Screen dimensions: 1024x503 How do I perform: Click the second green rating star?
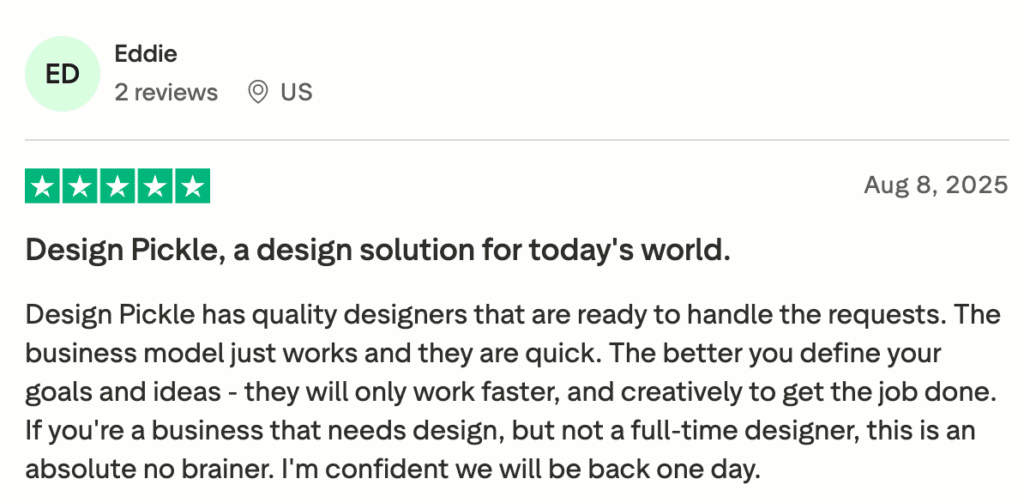tap(80, 186)
